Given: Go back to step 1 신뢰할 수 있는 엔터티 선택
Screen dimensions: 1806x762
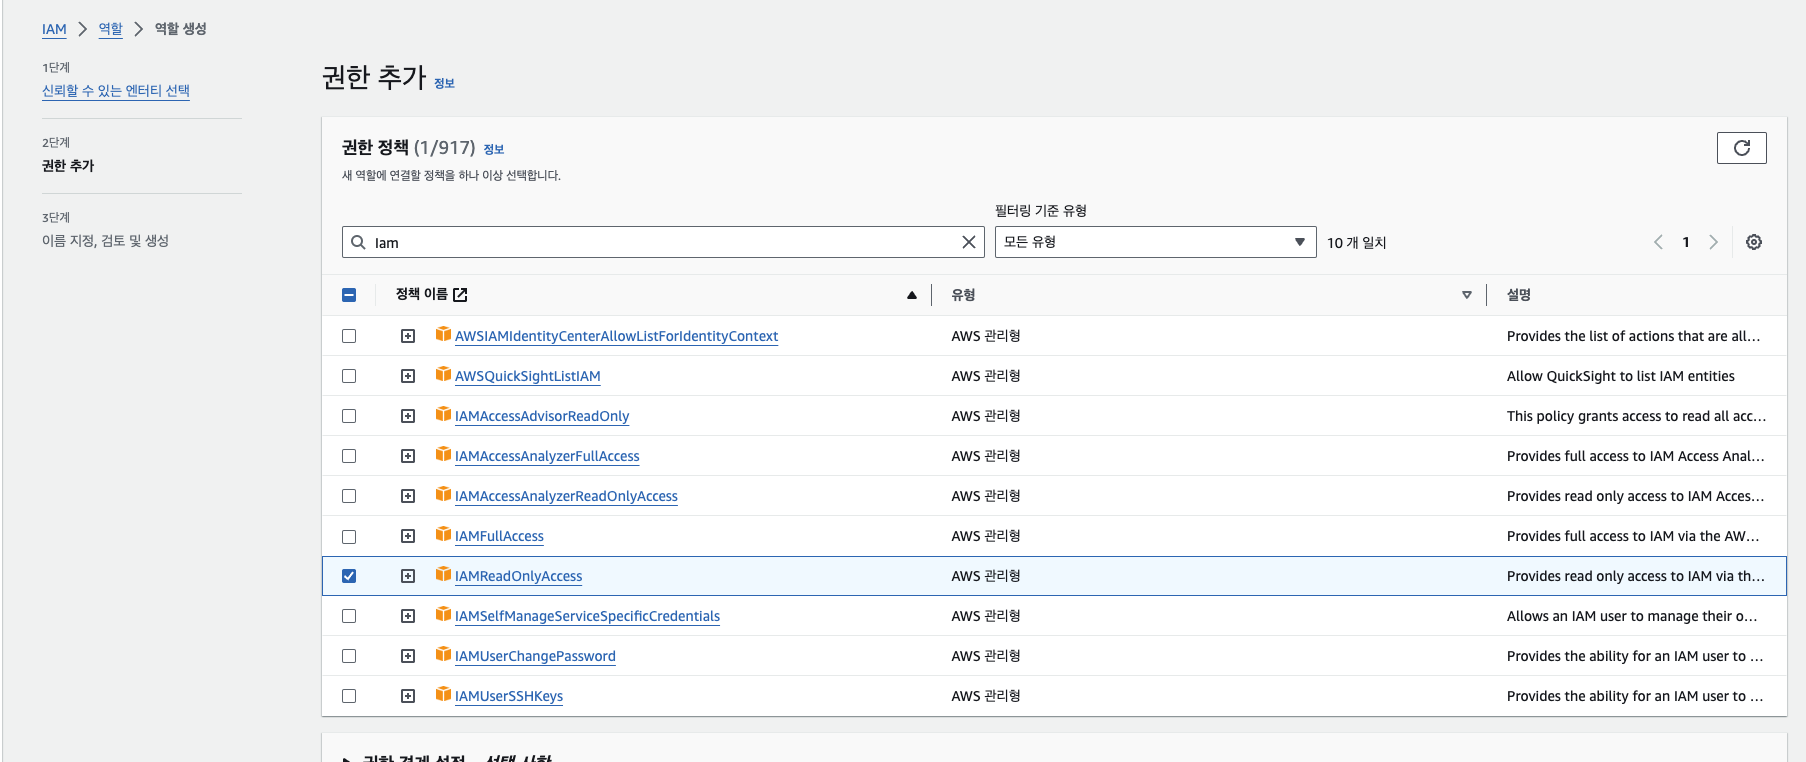Looking at the screenshot, I should (x=116, y=91).
